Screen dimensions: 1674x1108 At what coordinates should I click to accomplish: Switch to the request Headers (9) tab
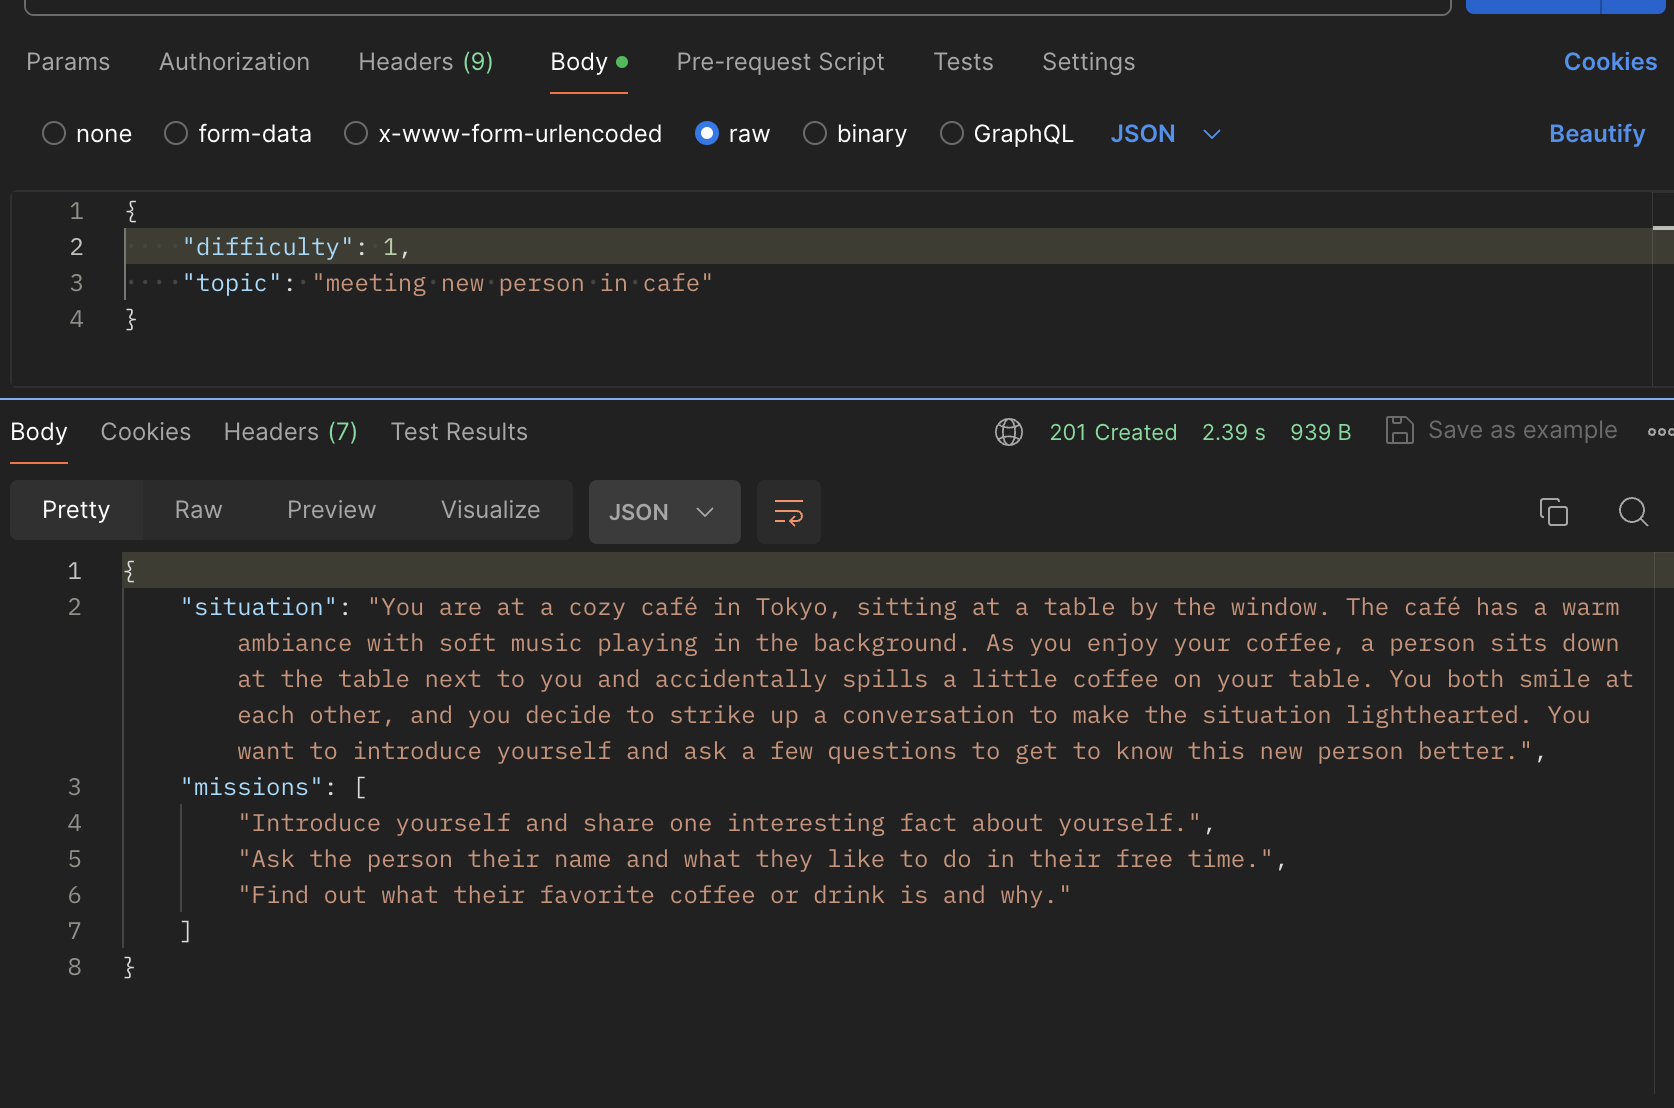[x=426, y=62]
